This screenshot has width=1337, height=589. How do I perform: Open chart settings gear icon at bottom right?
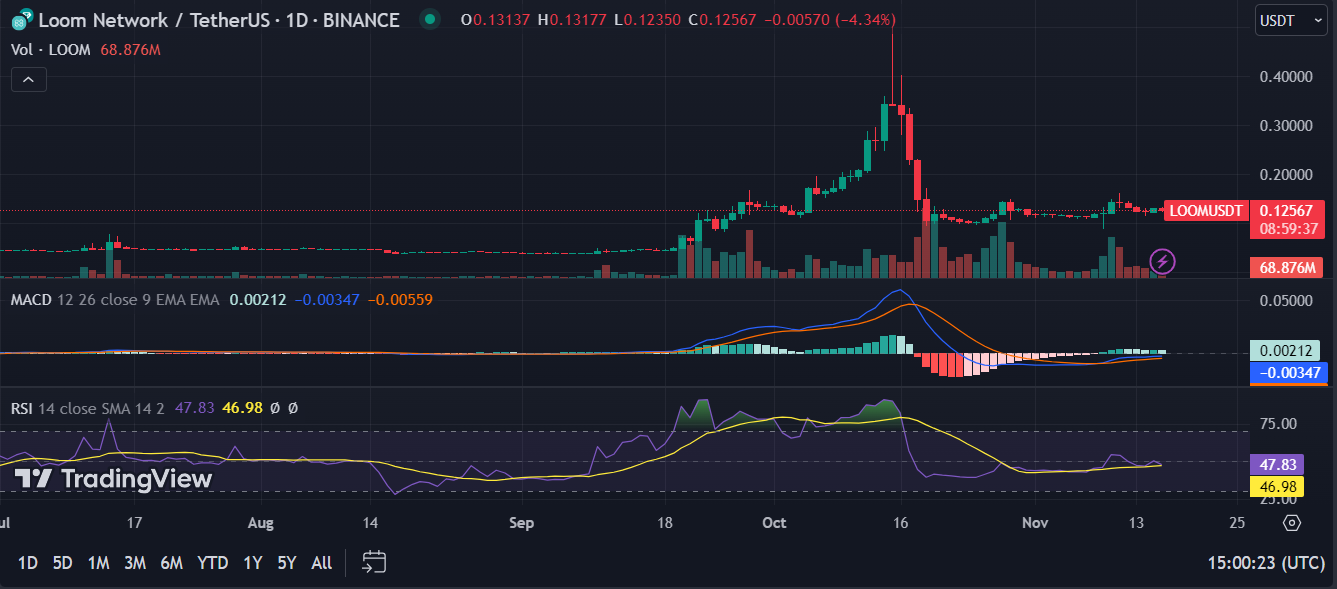1291,523
